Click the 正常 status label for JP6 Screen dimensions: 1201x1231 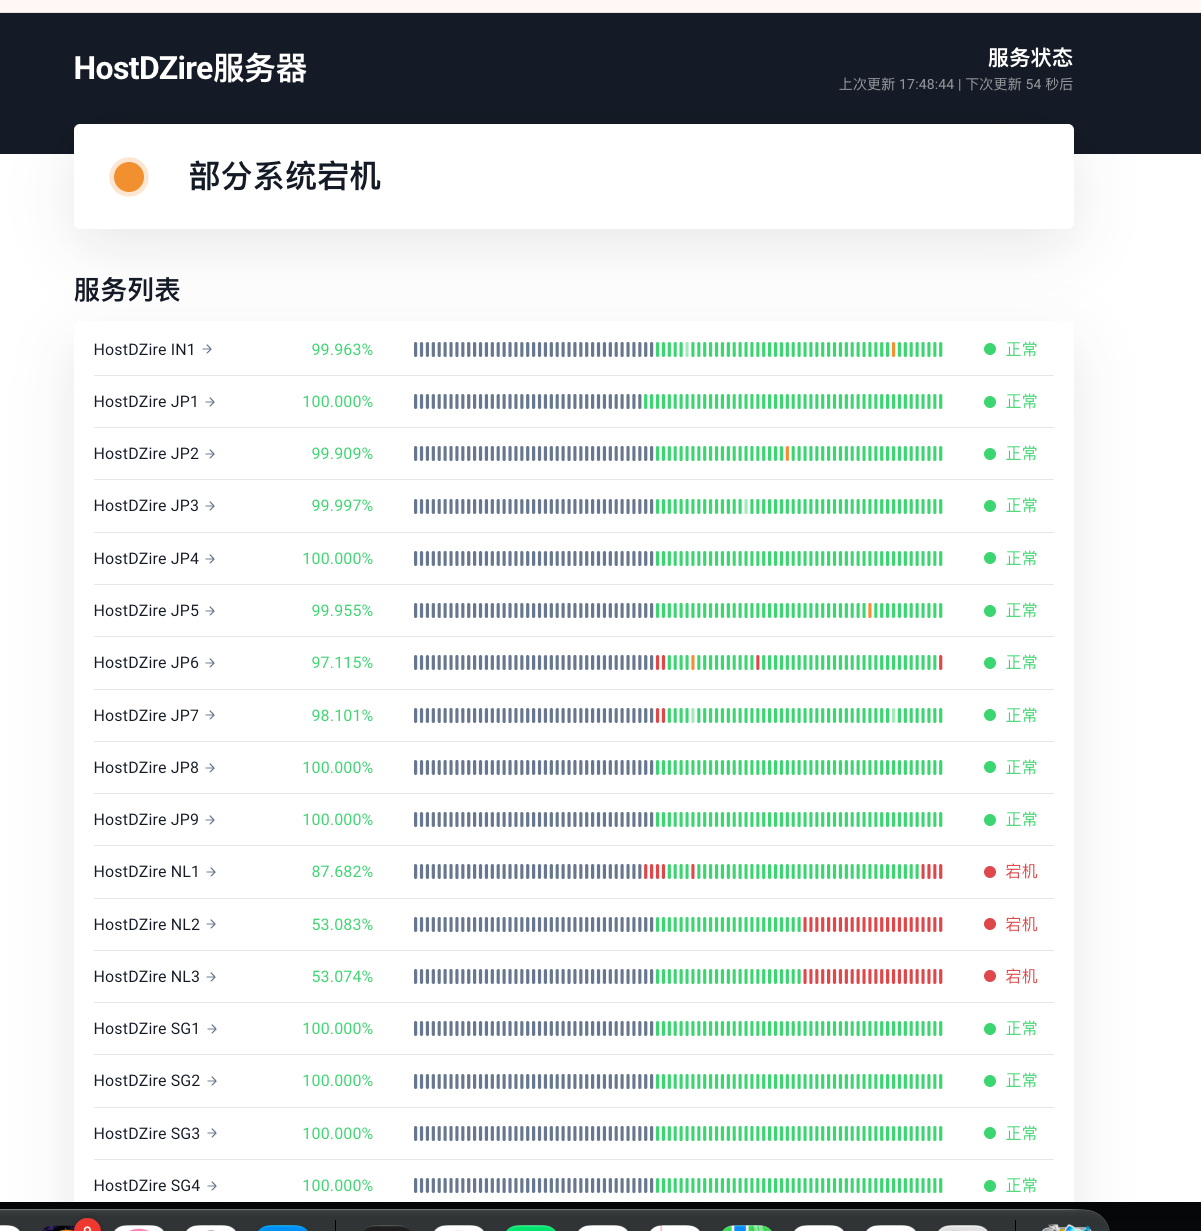tap(1021, 662)
